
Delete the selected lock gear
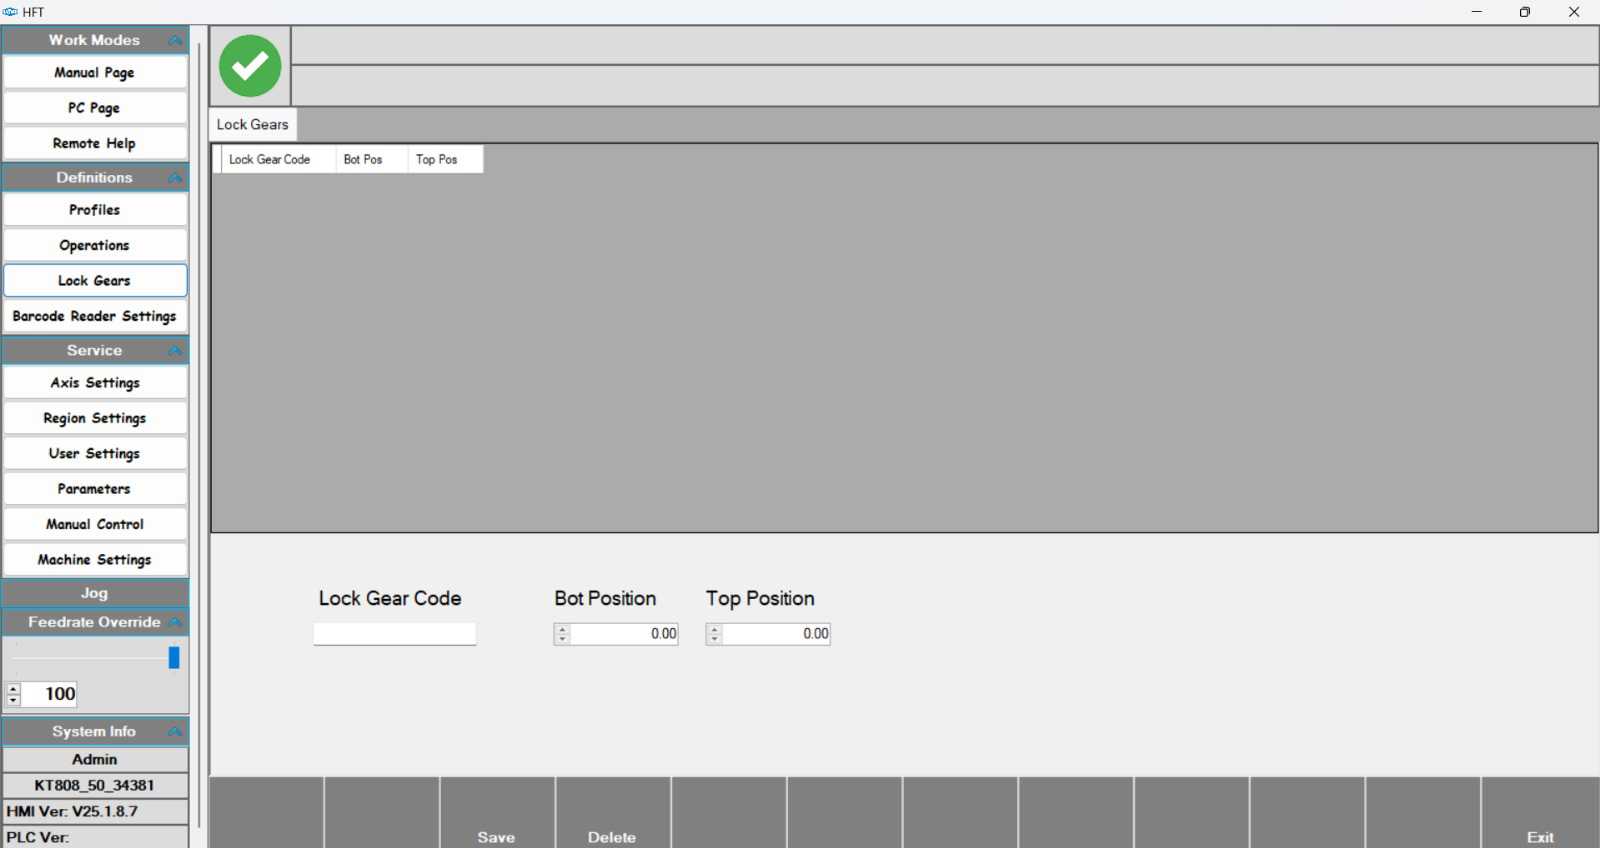[612, 814]
